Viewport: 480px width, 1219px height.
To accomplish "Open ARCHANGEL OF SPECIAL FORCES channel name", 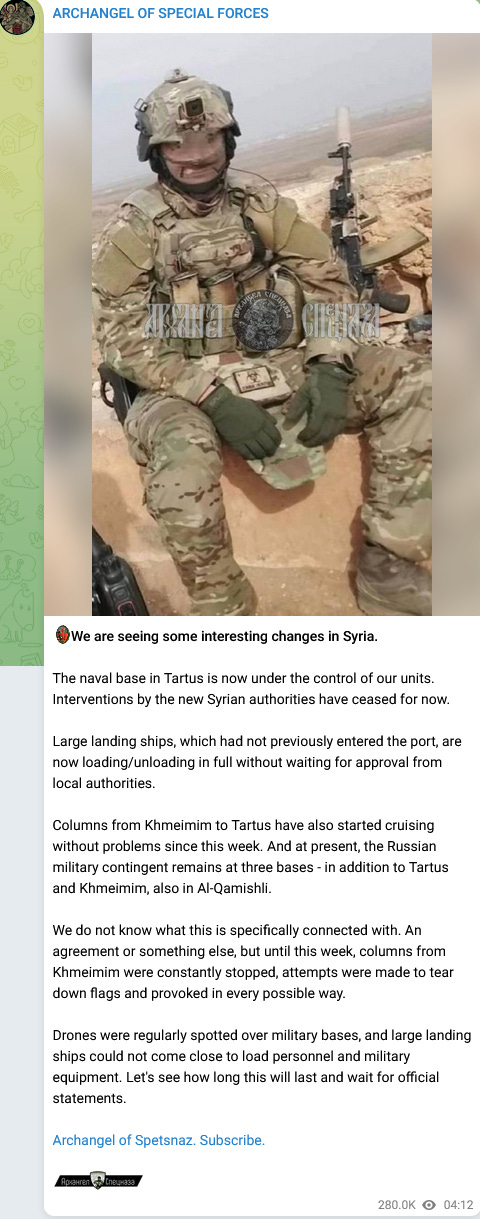I will pos(160,13).
